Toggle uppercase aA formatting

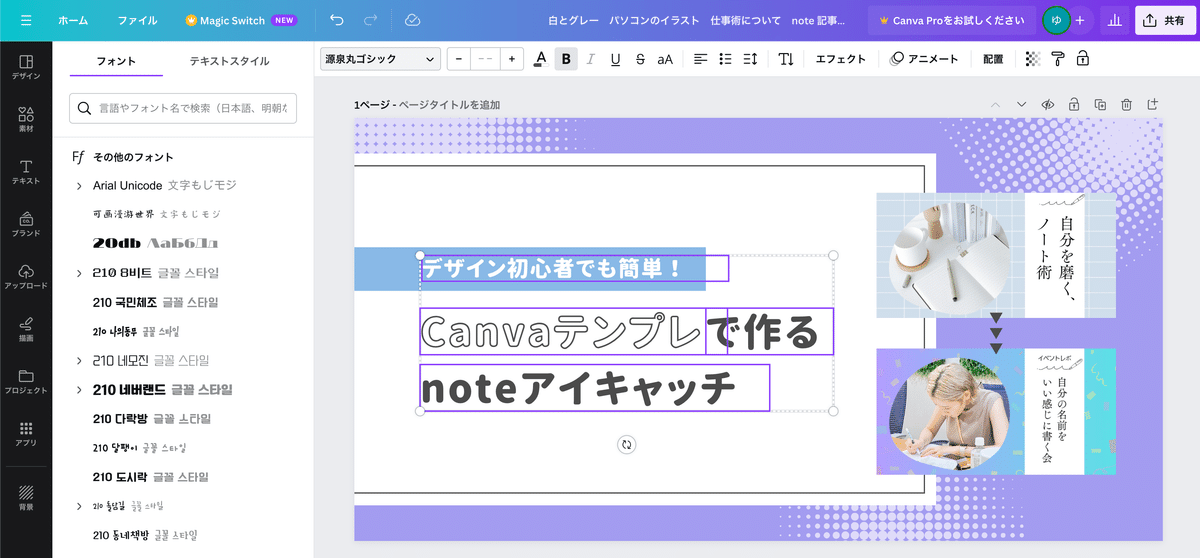coord(665,59)
